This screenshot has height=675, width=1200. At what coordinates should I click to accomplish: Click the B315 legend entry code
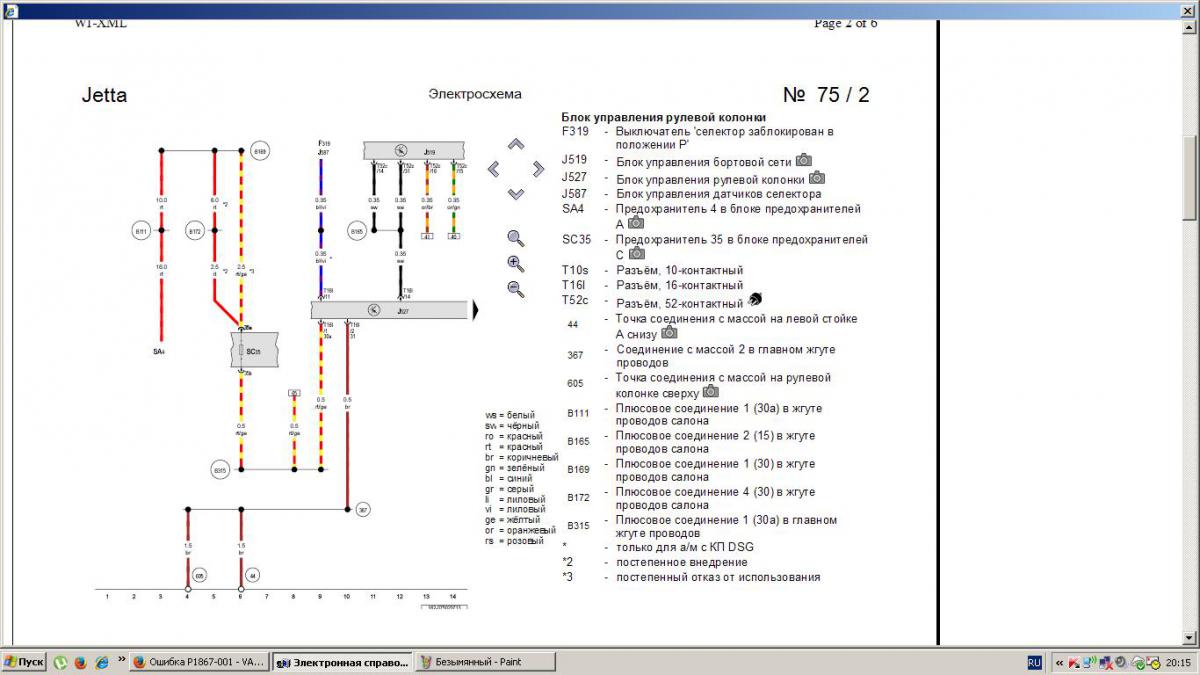[578, 525]
